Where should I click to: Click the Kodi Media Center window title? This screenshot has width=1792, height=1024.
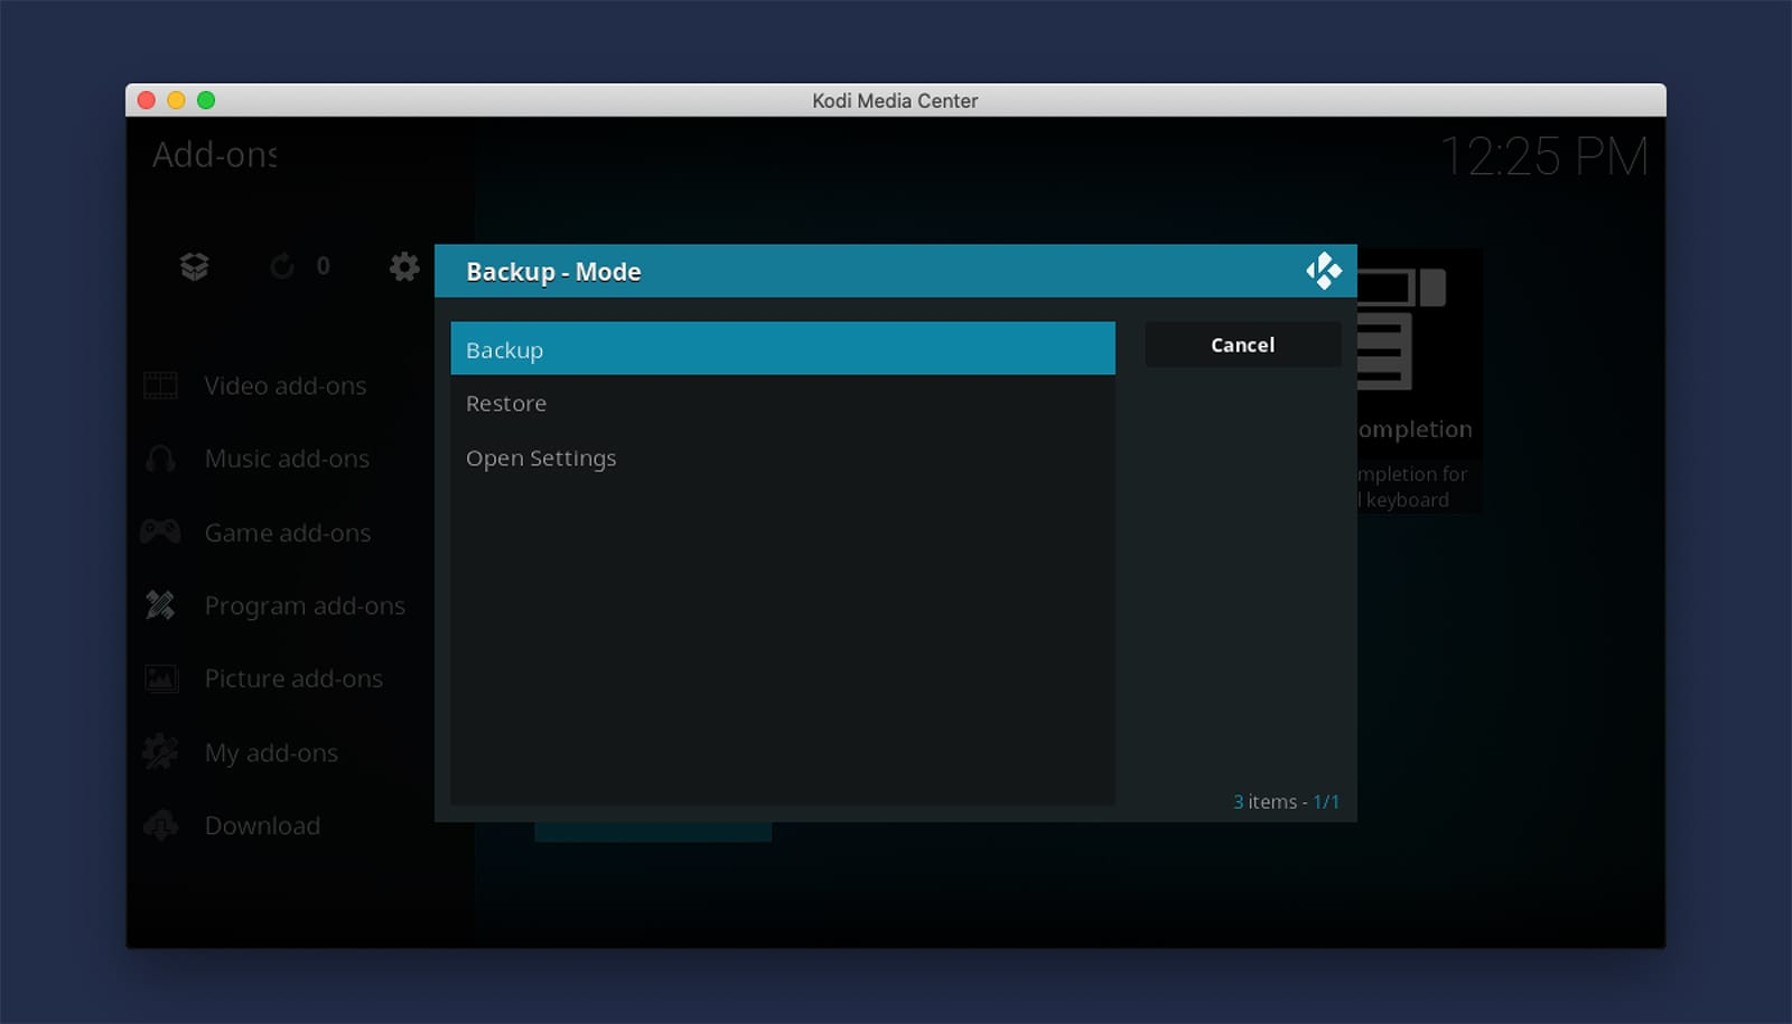(x=895, y=101)
